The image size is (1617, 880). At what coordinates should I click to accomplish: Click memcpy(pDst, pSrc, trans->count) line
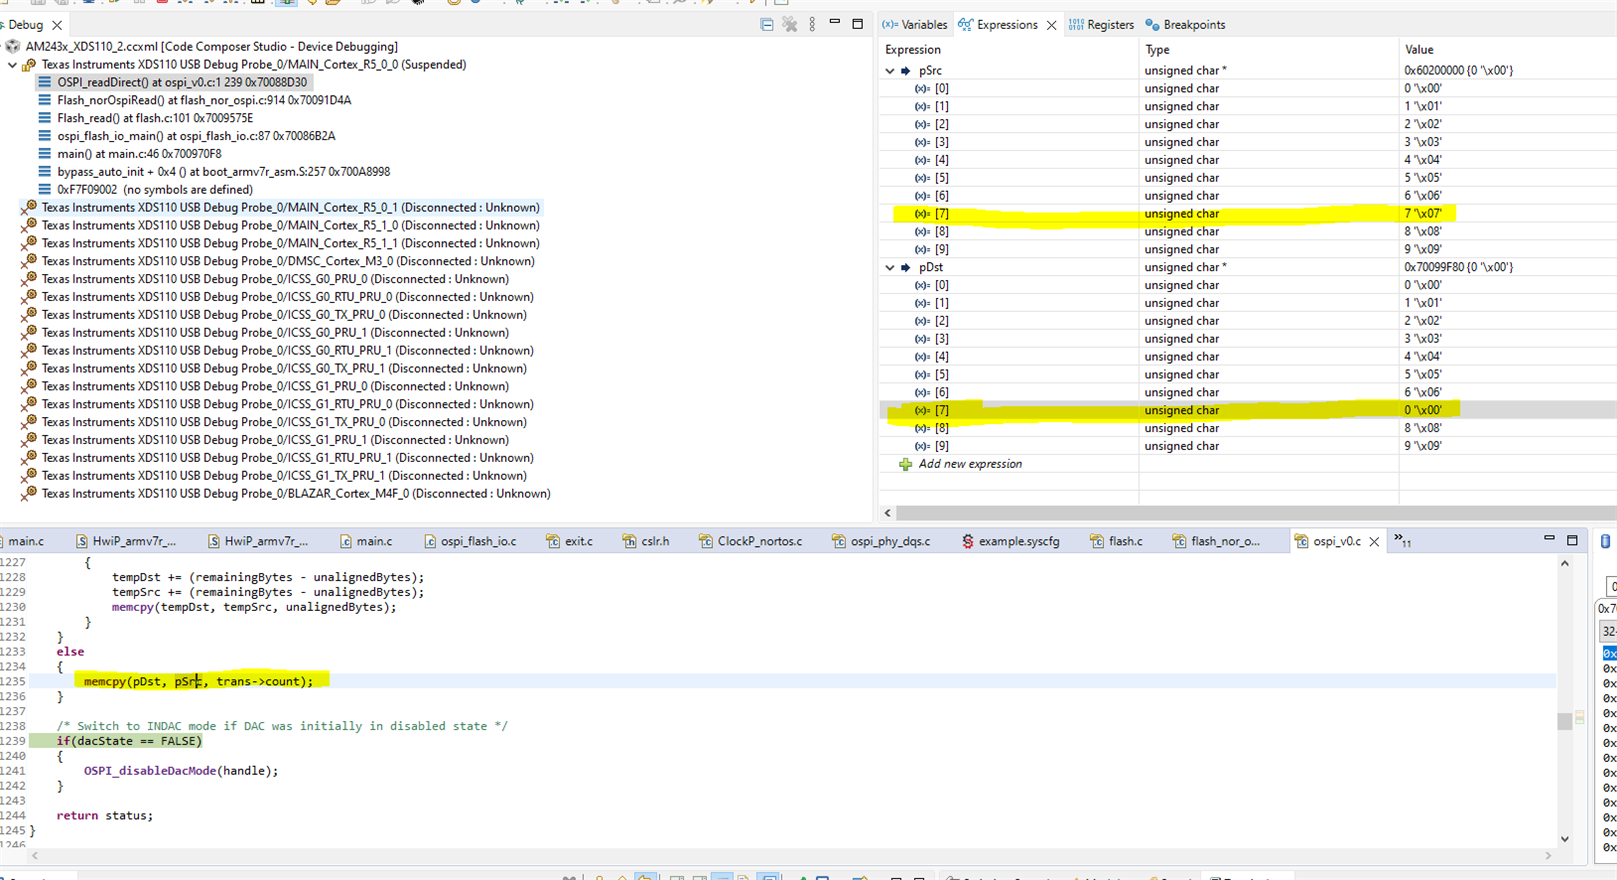point(198,682)
